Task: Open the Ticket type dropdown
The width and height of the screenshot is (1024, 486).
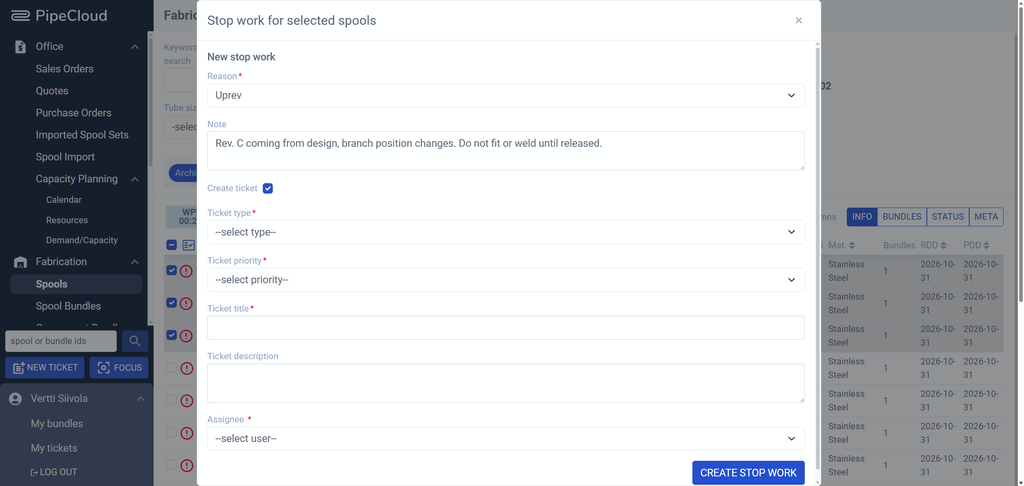Action: click(505, 232)
